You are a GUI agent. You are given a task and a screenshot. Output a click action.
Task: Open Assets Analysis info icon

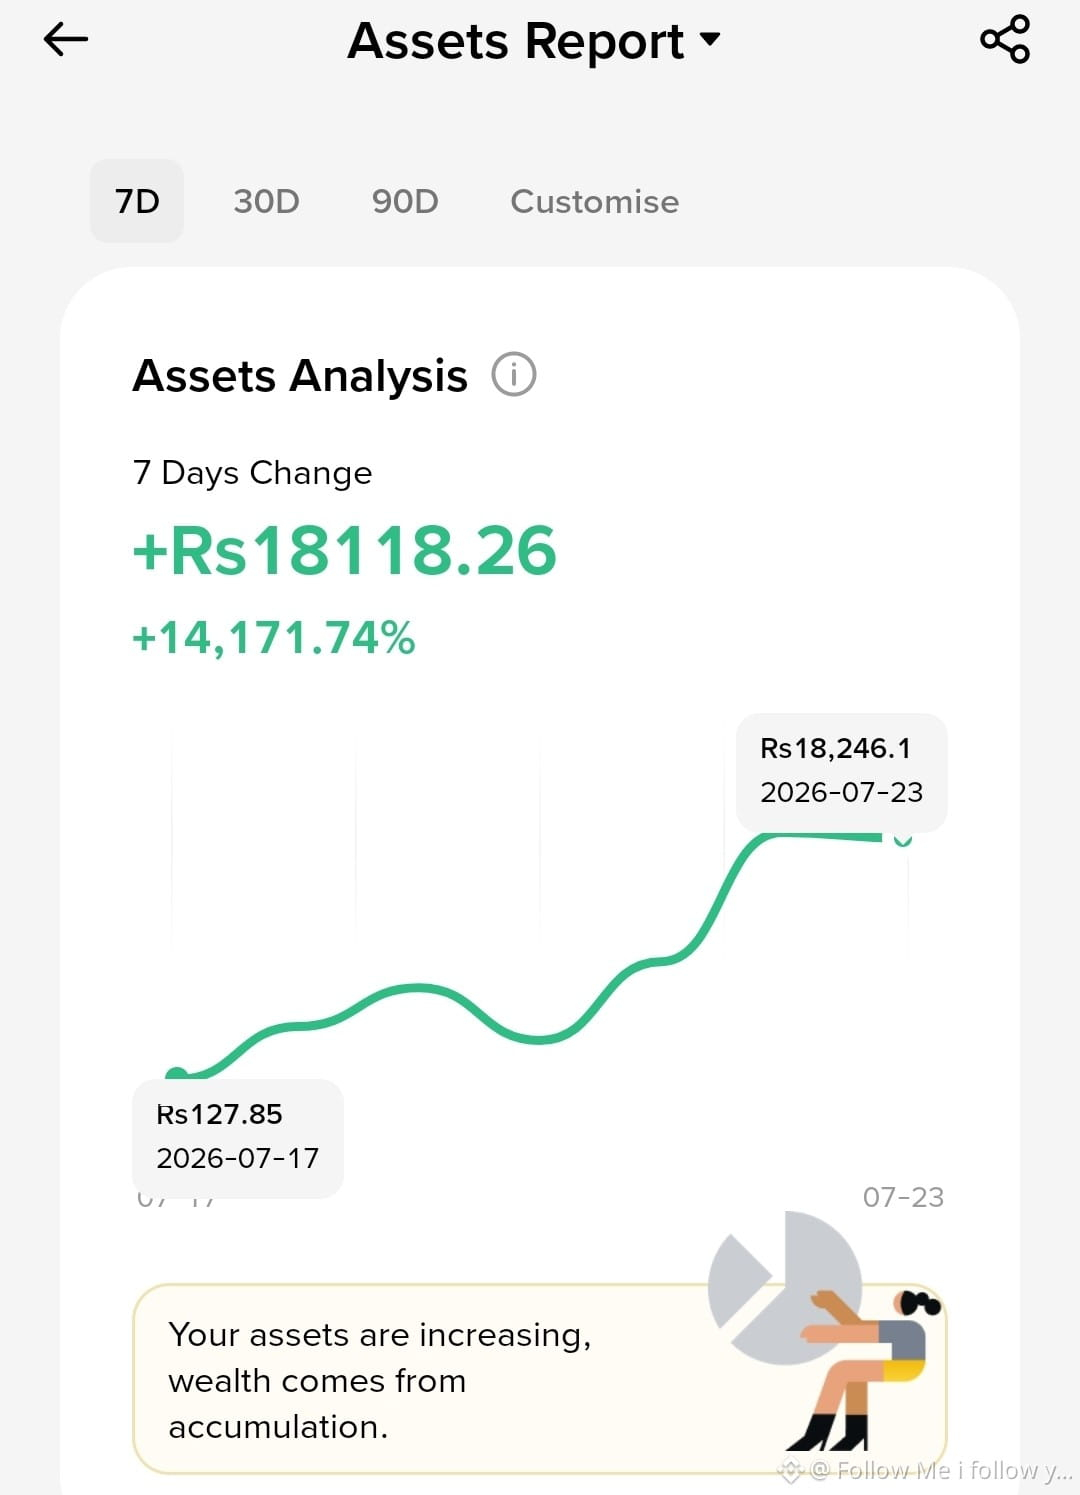514,375
